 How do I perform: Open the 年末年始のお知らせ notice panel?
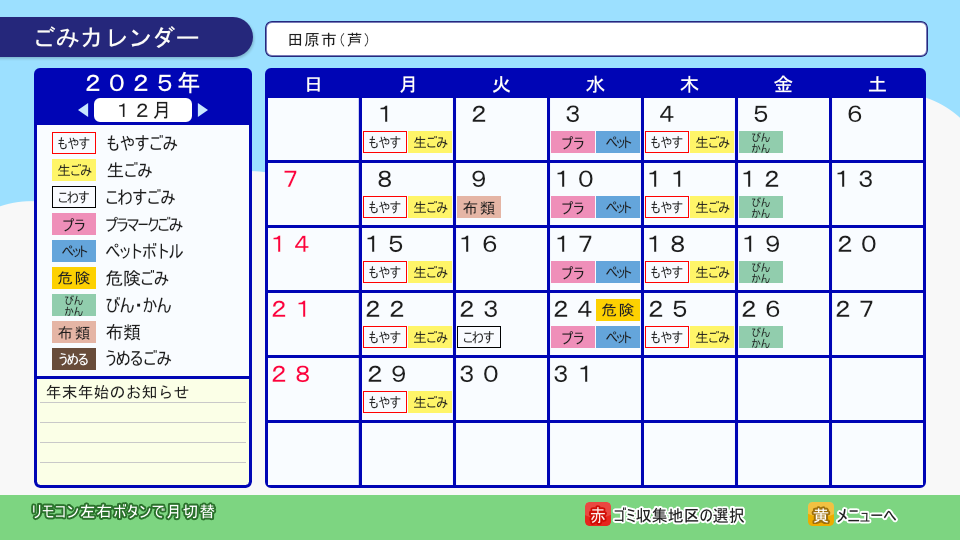[143, 431]
